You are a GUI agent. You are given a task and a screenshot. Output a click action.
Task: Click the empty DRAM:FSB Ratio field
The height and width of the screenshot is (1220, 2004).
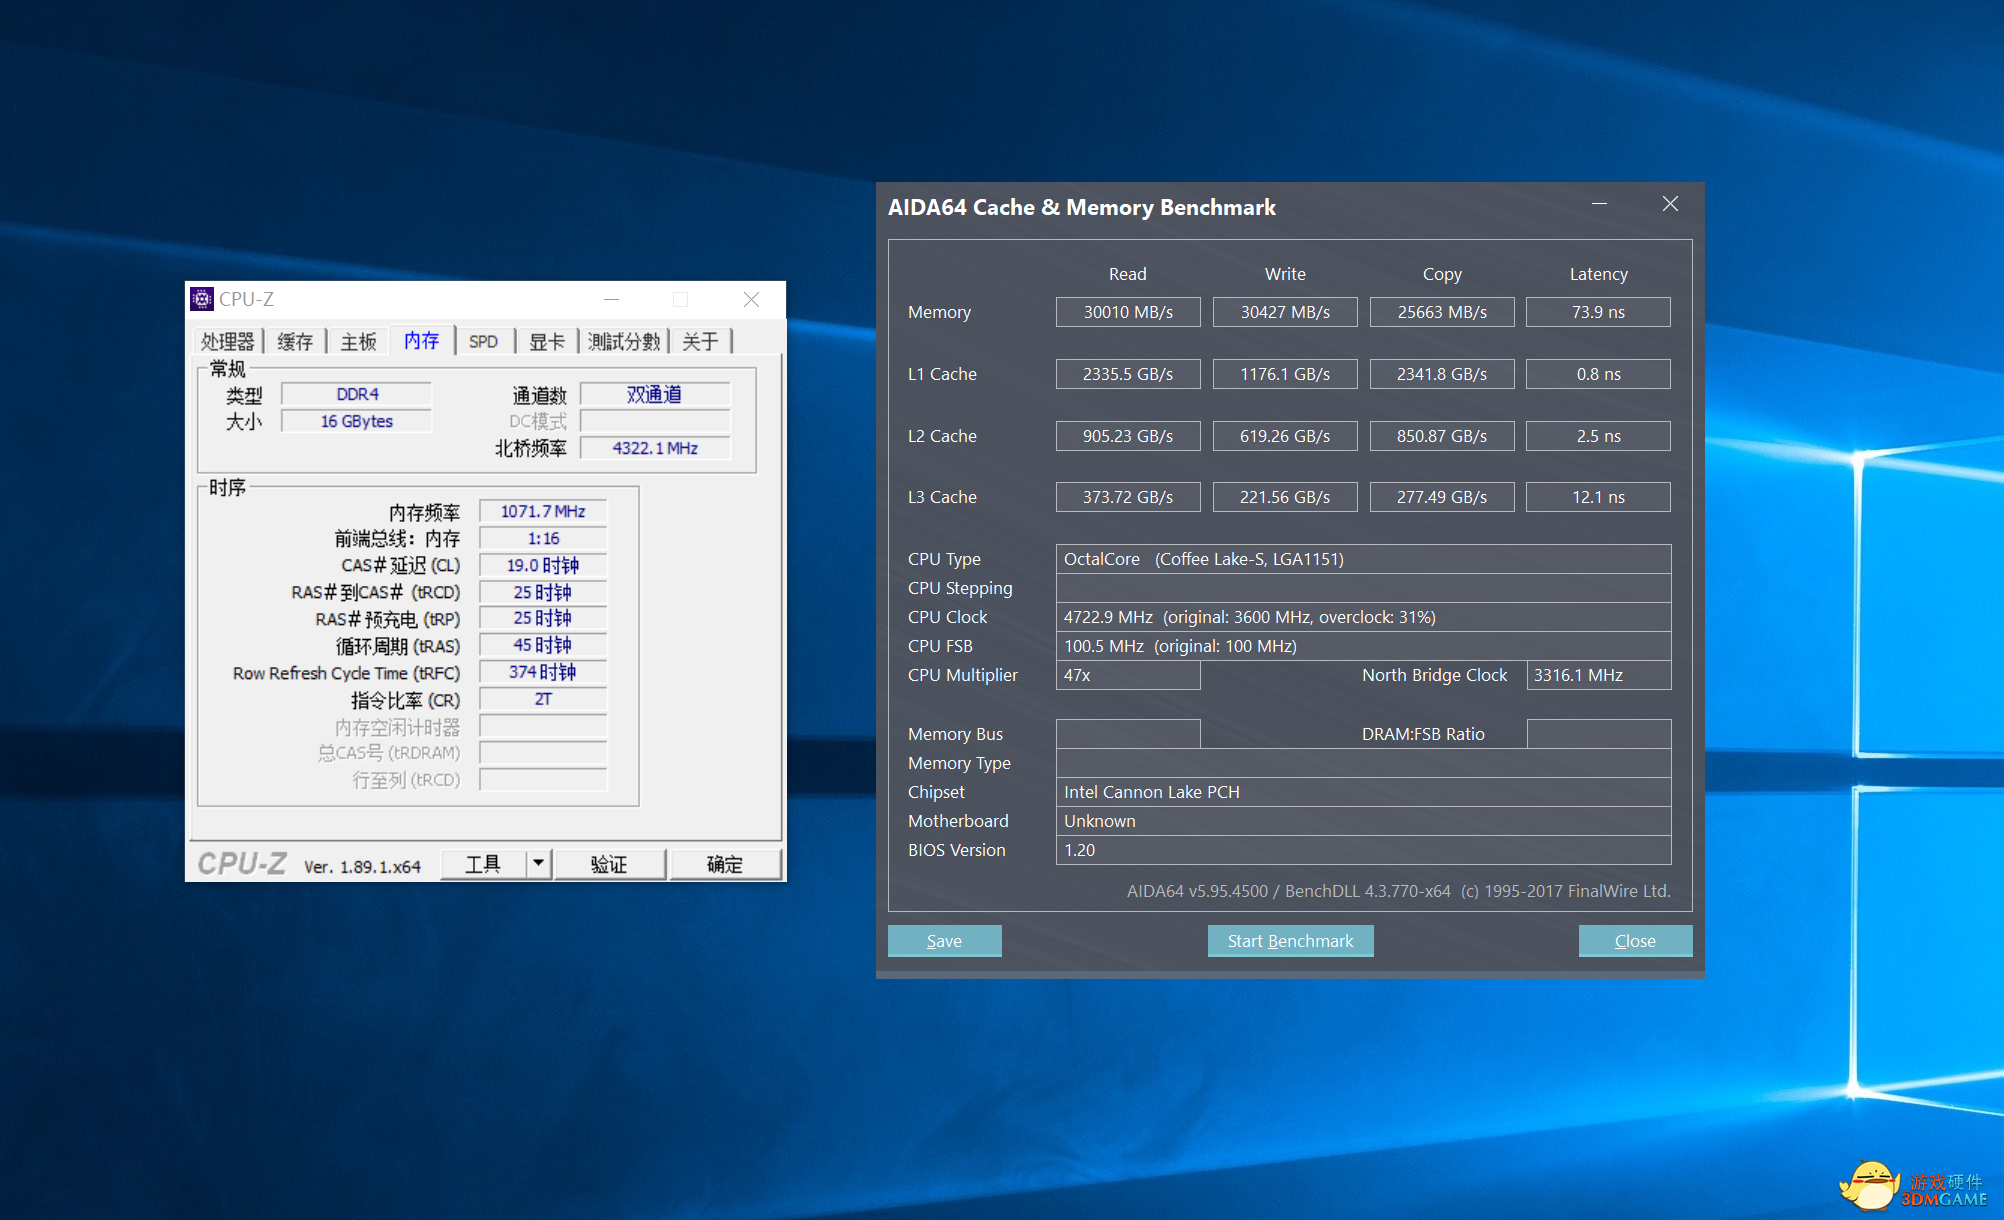click(1598, 734)
